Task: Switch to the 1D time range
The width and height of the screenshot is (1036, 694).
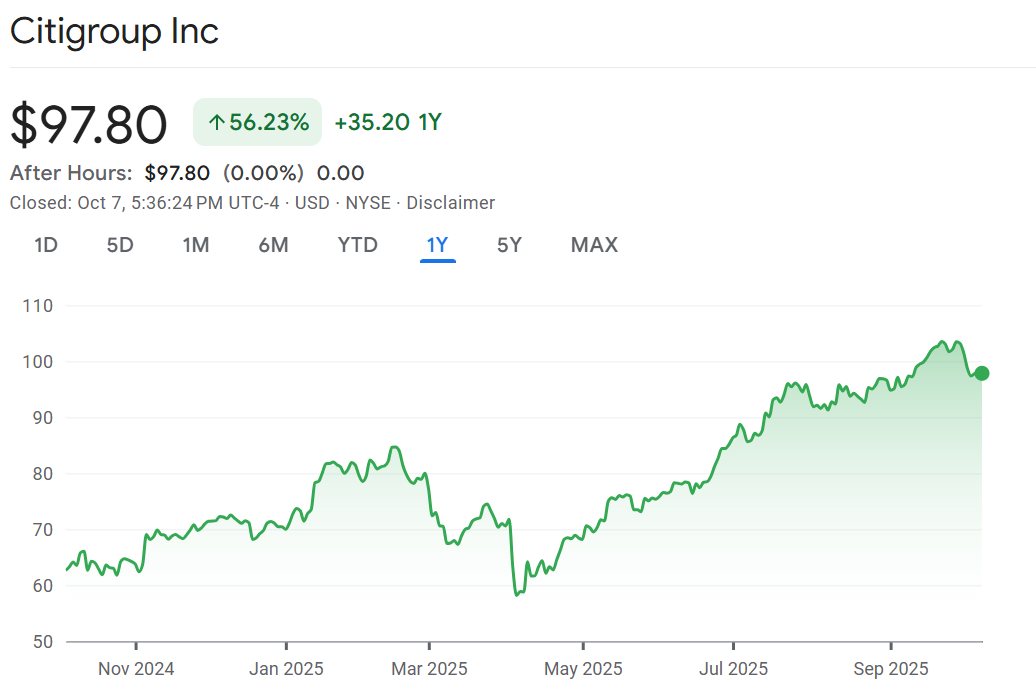Action: pyautogui.click(x=46, y=245)
